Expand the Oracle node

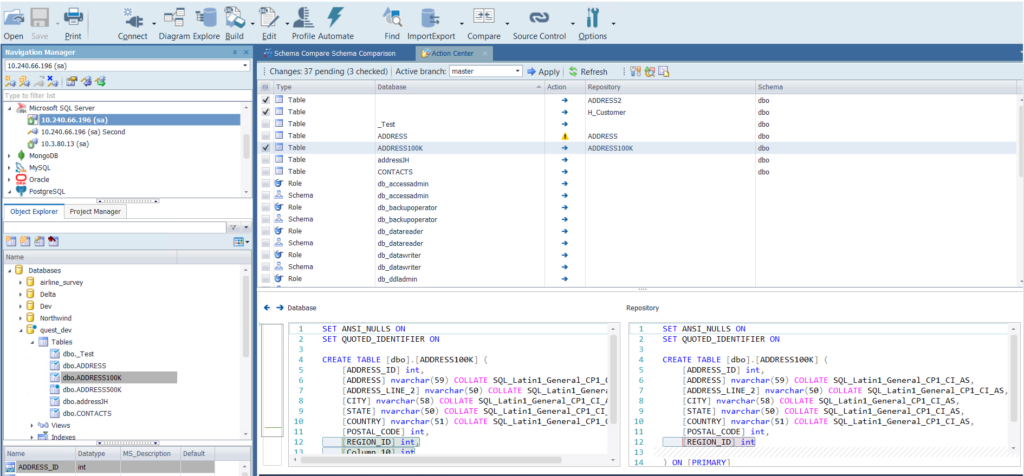pos(9,180)
